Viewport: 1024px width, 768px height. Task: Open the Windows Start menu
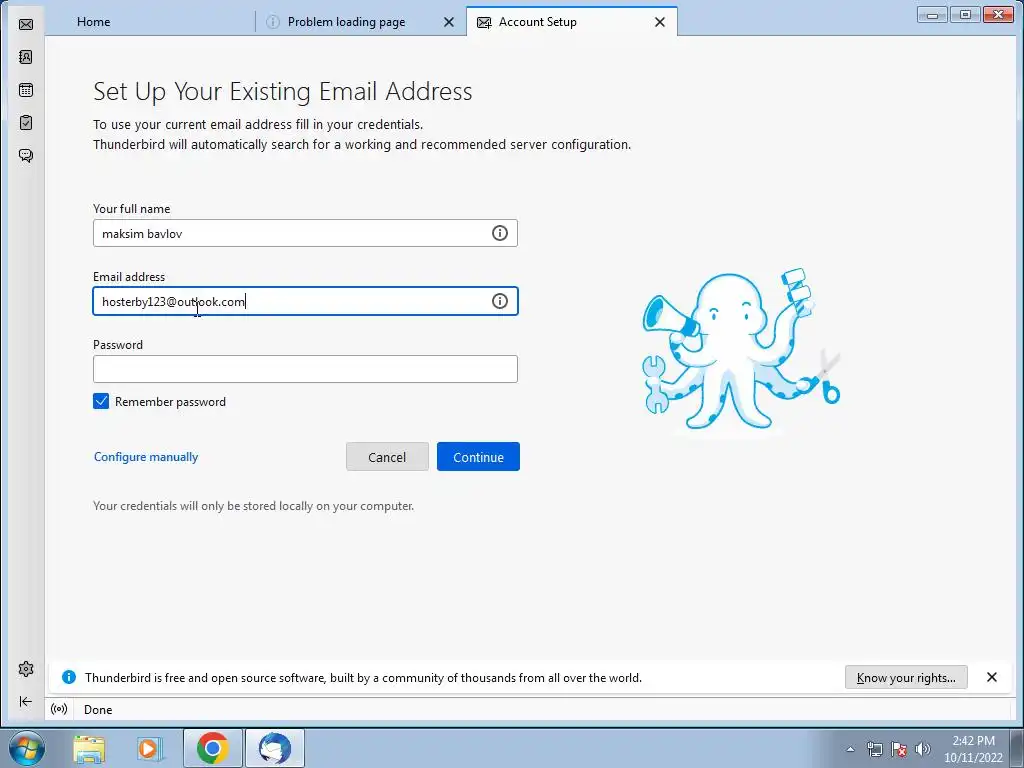(x=27, y=748)
